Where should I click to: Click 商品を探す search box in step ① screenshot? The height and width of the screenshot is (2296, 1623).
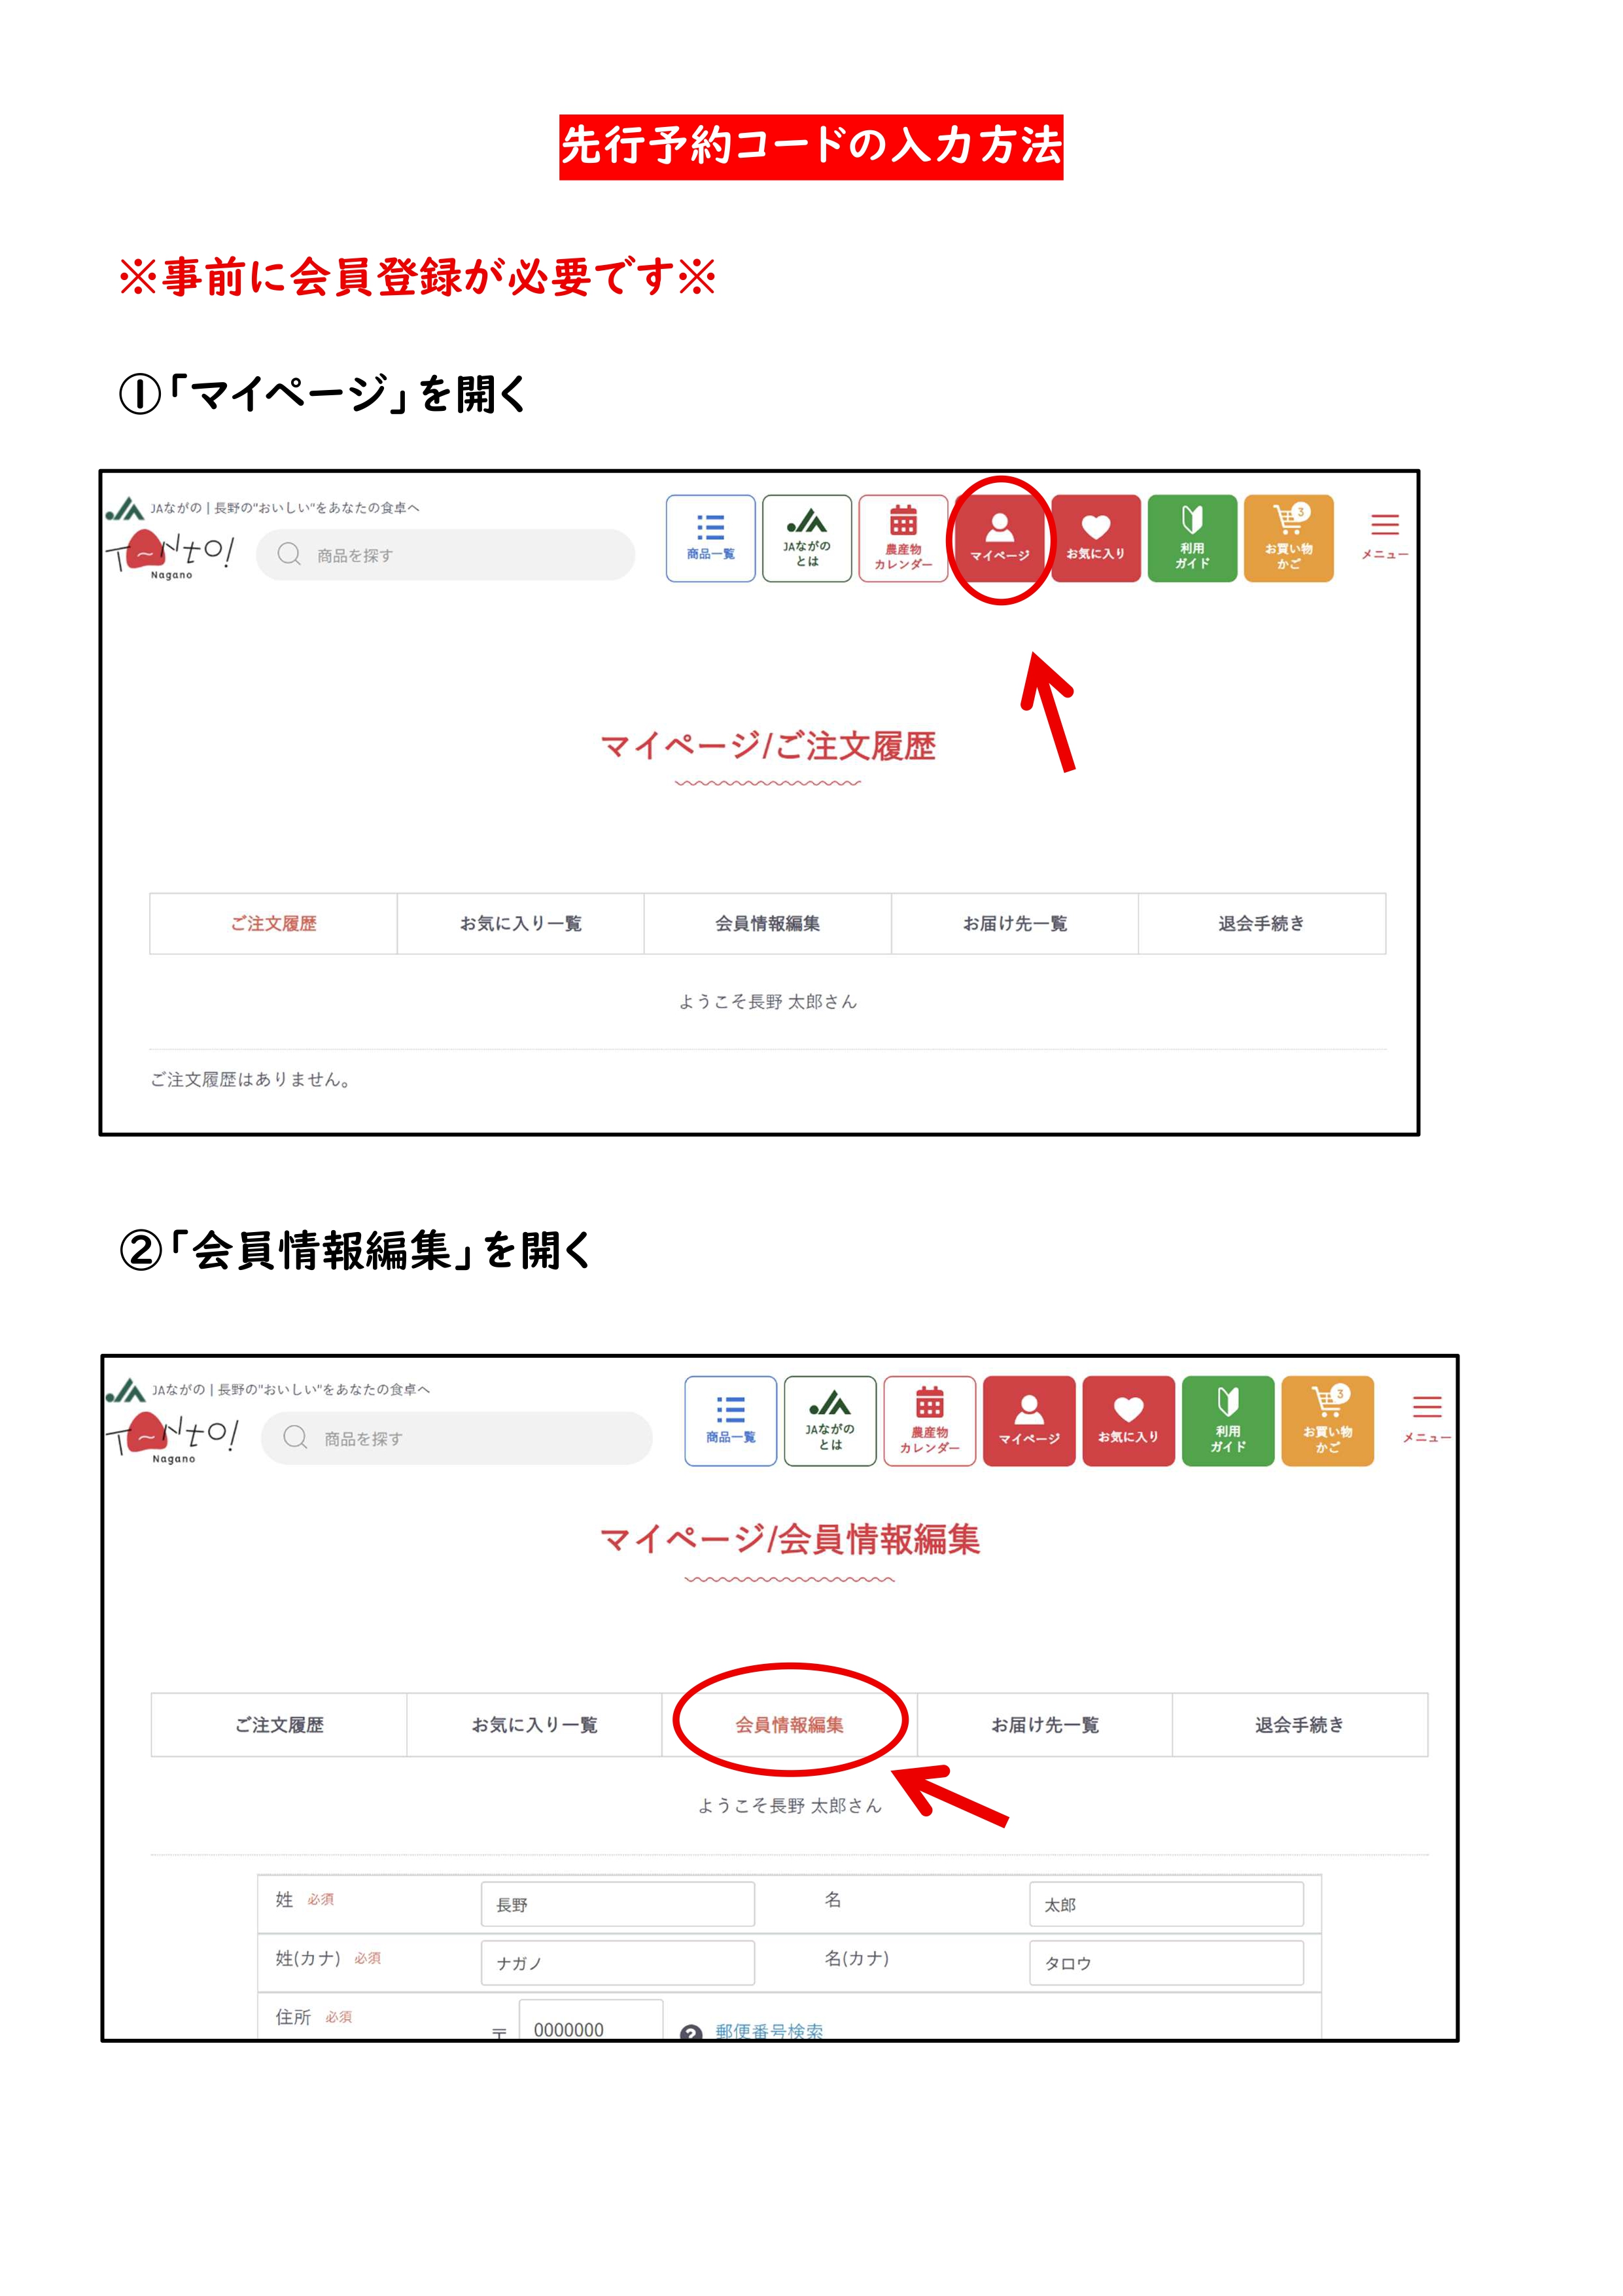pyautogui.click(x=446, y=555)
